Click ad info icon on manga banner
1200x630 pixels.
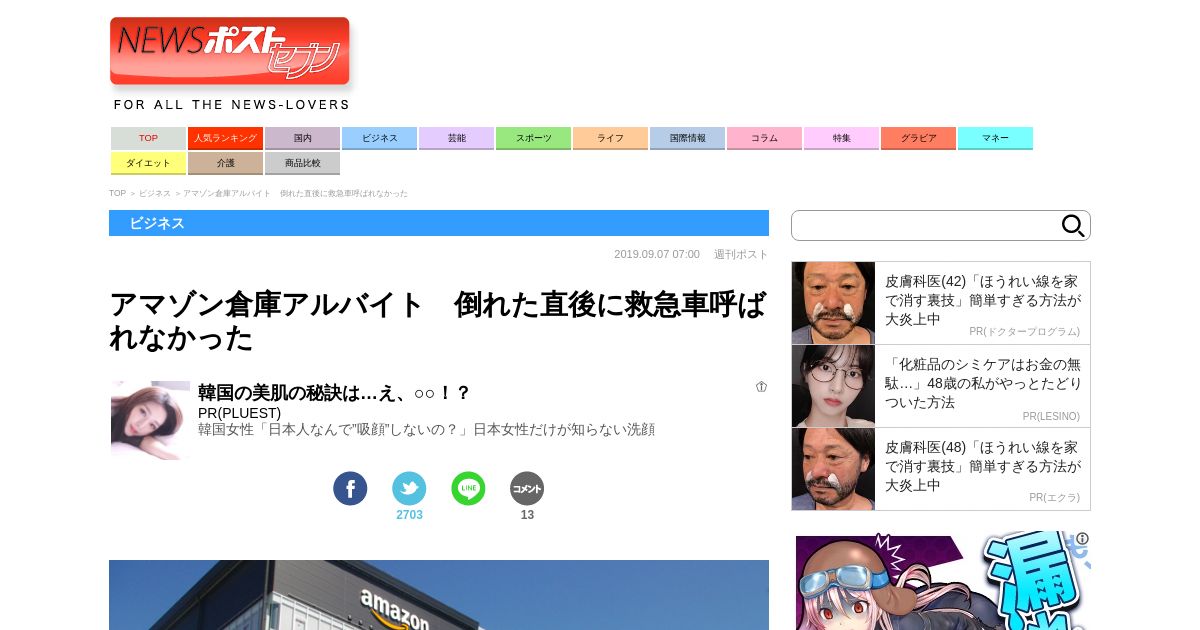click(1082, 539)
